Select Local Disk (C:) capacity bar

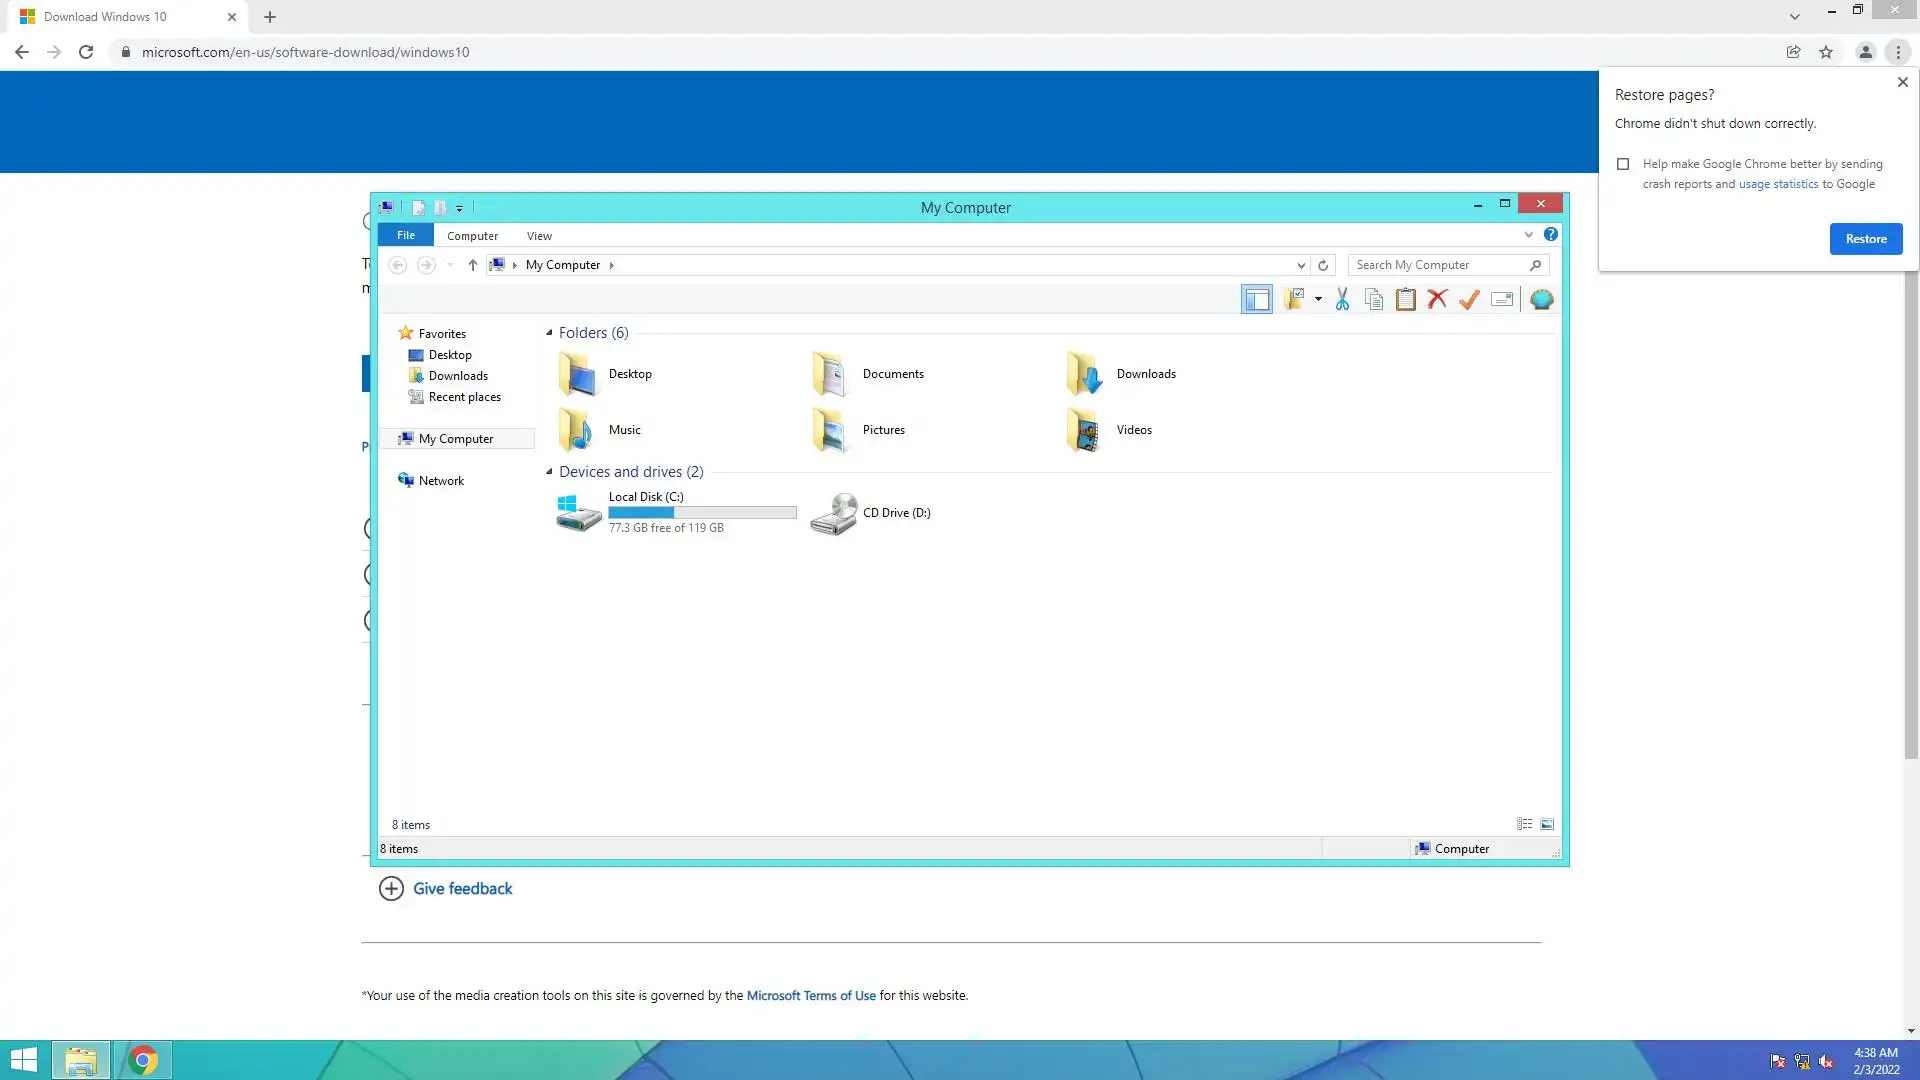[x=702, y=512]
